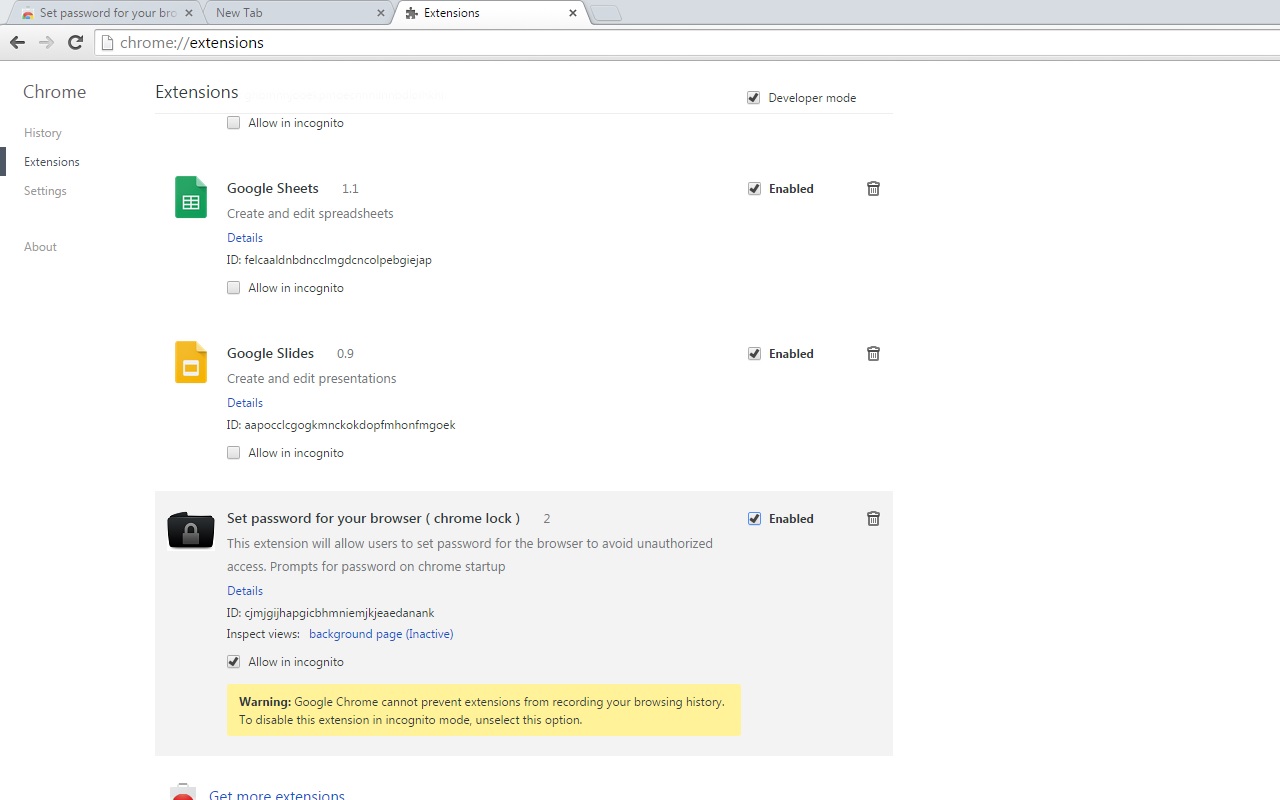The height and width of the screenshot is (800, 1280).
Task: Remove Google Slides via its trash icon
Action: 872,353
